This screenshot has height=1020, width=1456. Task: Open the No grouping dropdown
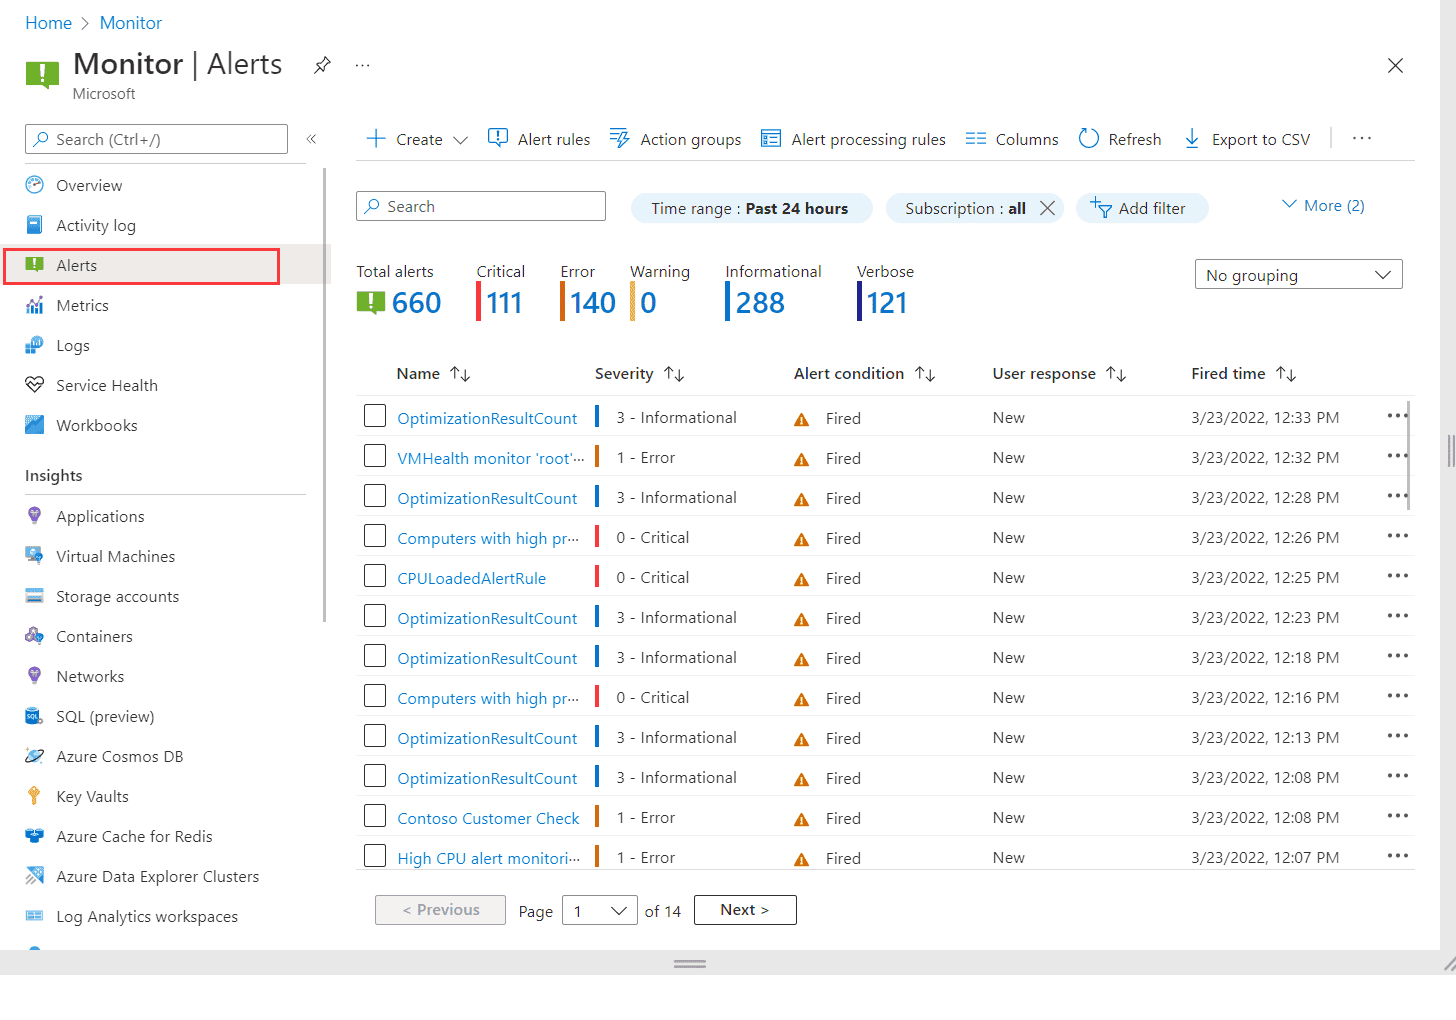pyautogui.click(x=1298, y=275)
